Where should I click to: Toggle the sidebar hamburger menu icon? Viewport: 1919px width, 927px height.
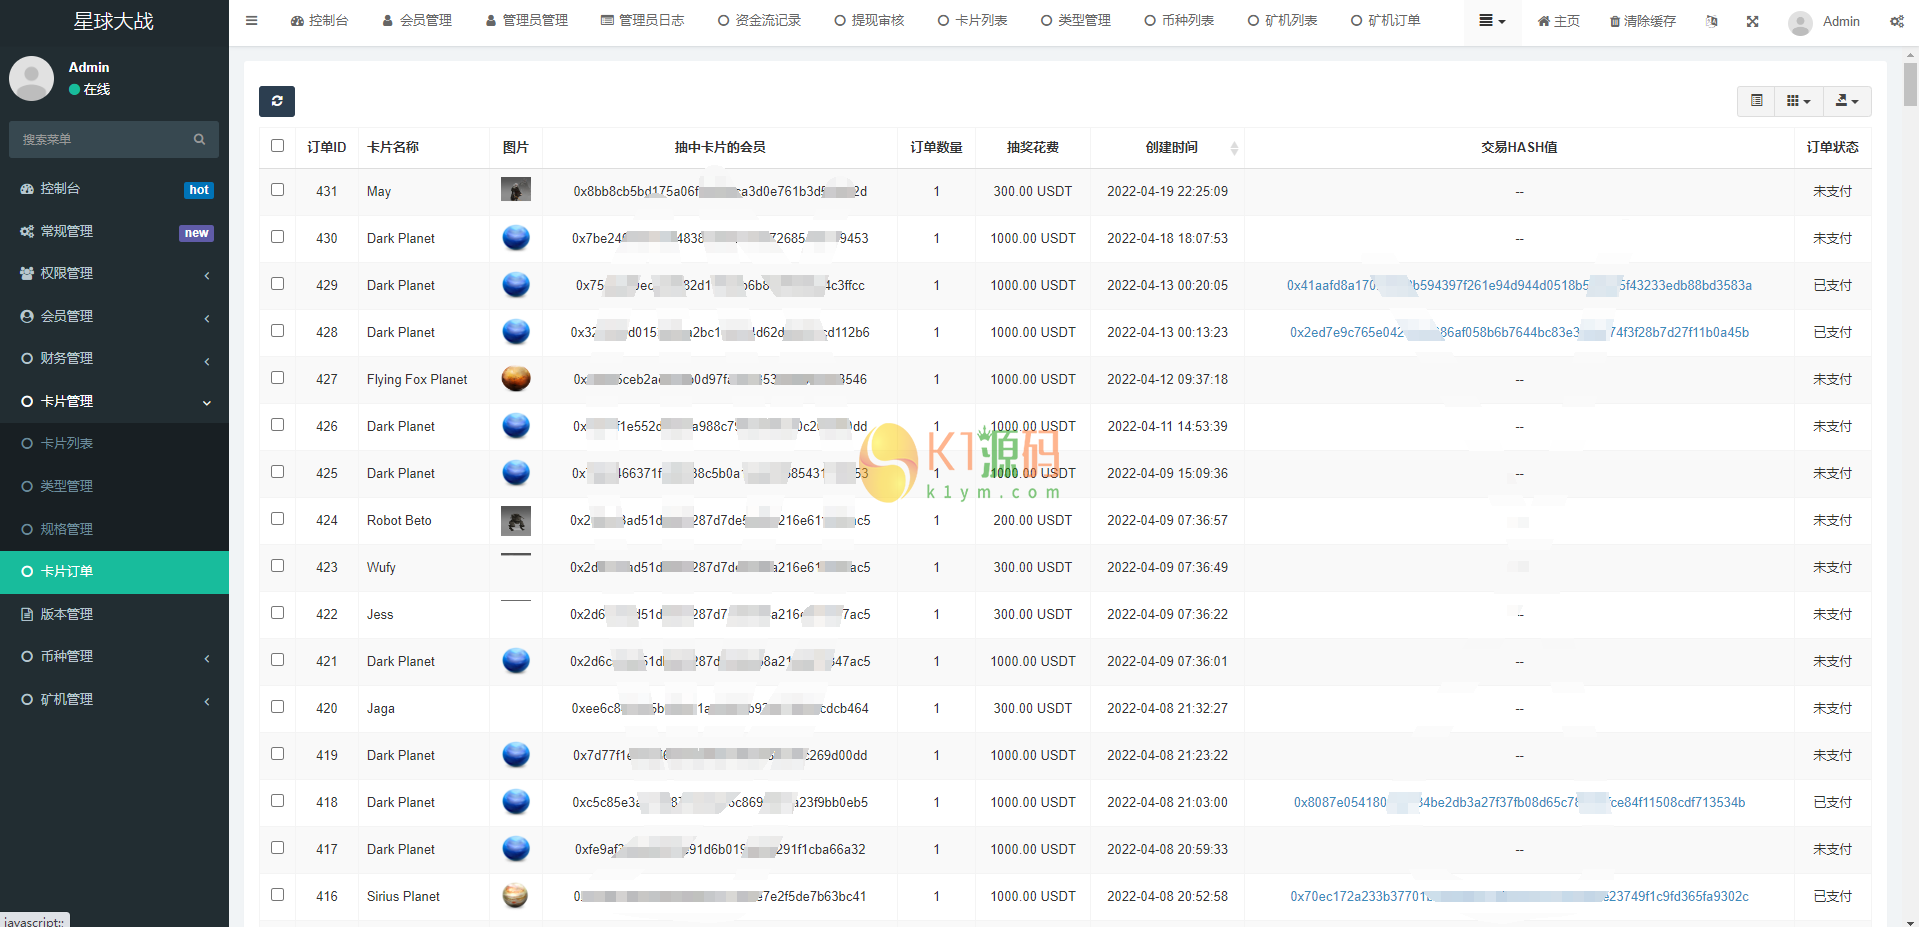(252, 20)
